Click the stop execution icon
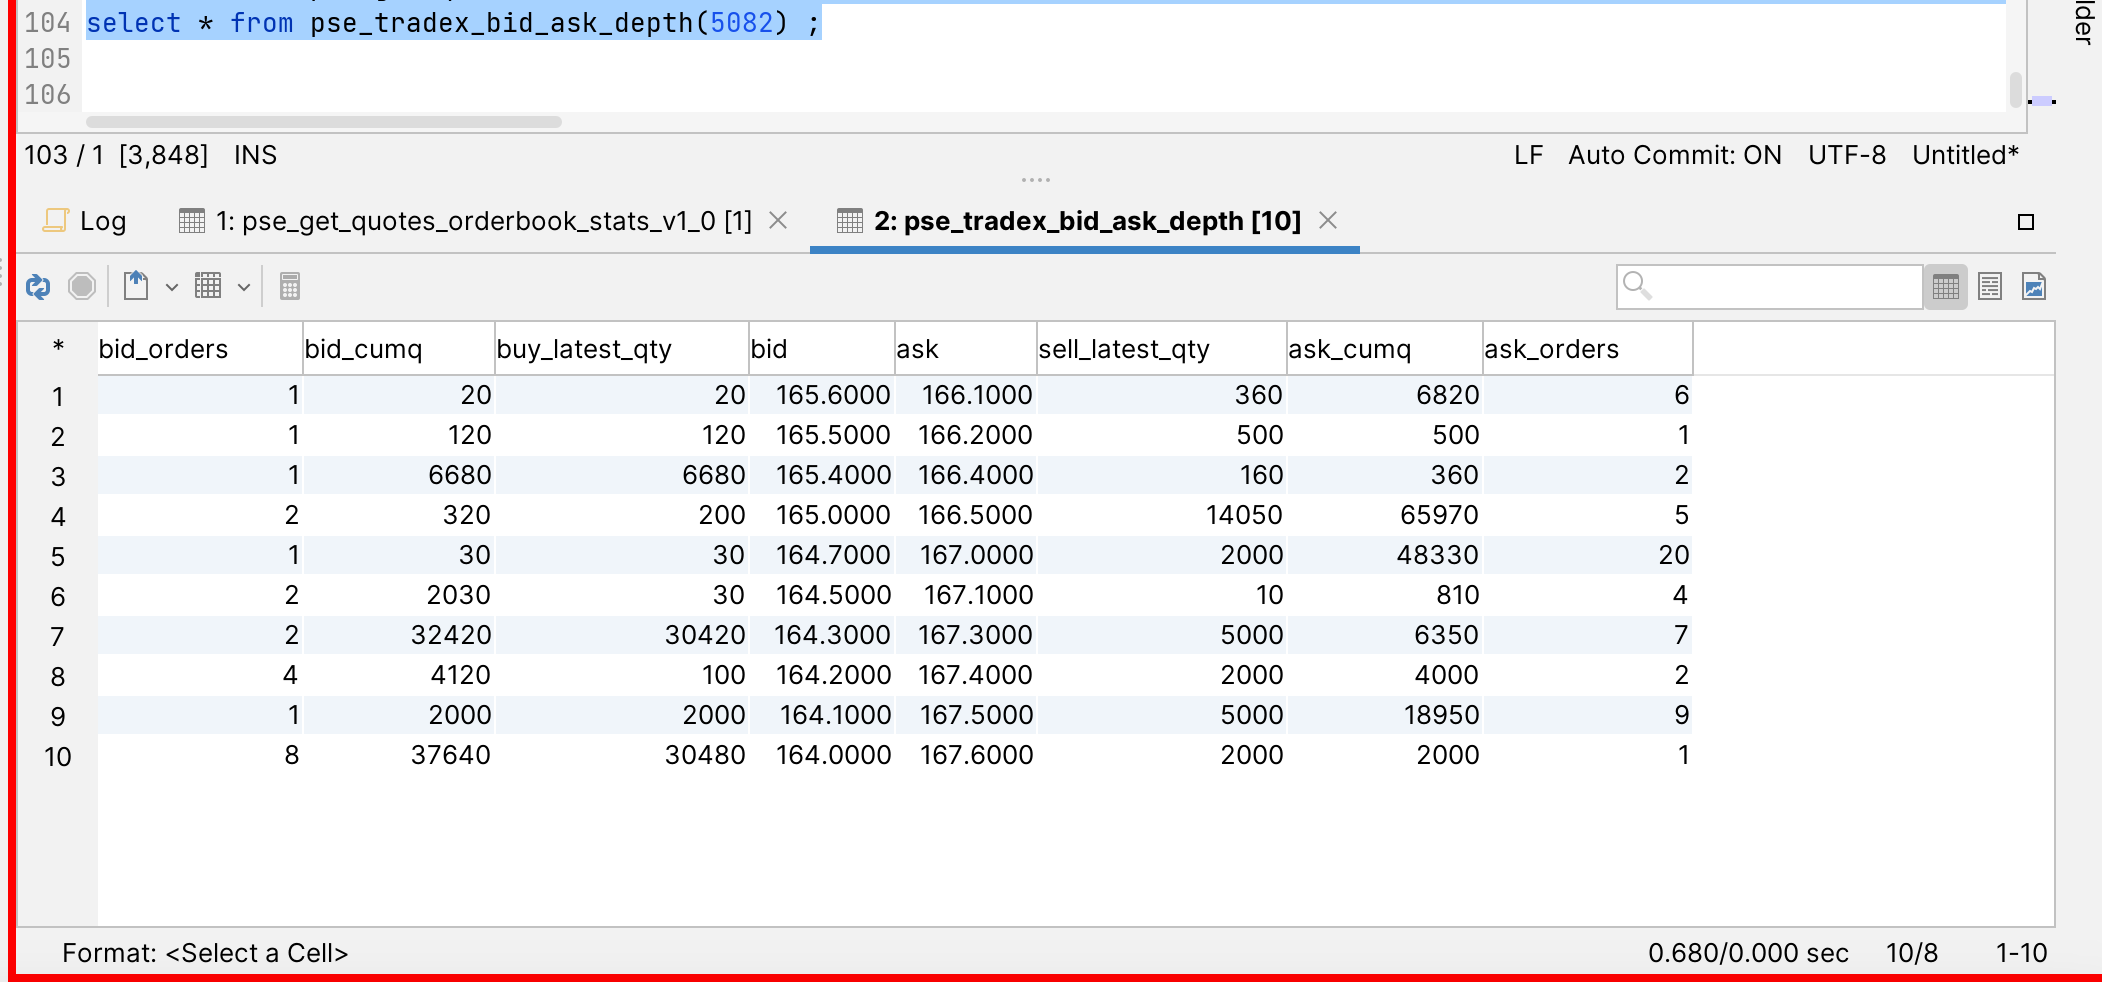The height and width of the screenshot is (982, 2102). (82, 287)
